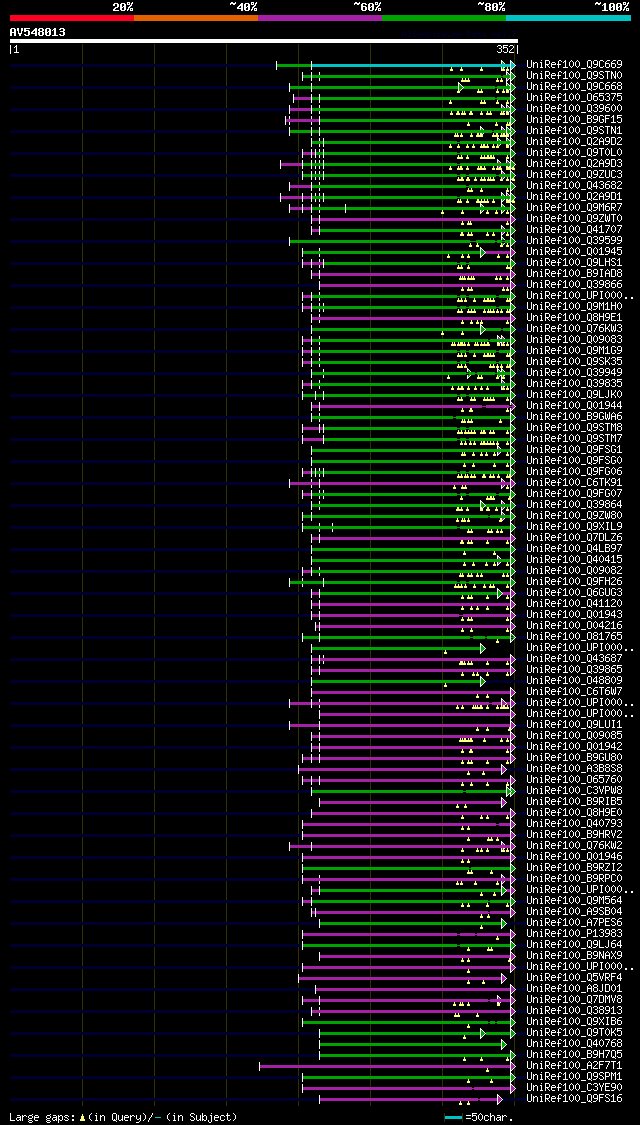The height and width of the screenshot is (1125, 640).
Task: Select hit label UniRef100_A7PES6
Action: point(574,923)
